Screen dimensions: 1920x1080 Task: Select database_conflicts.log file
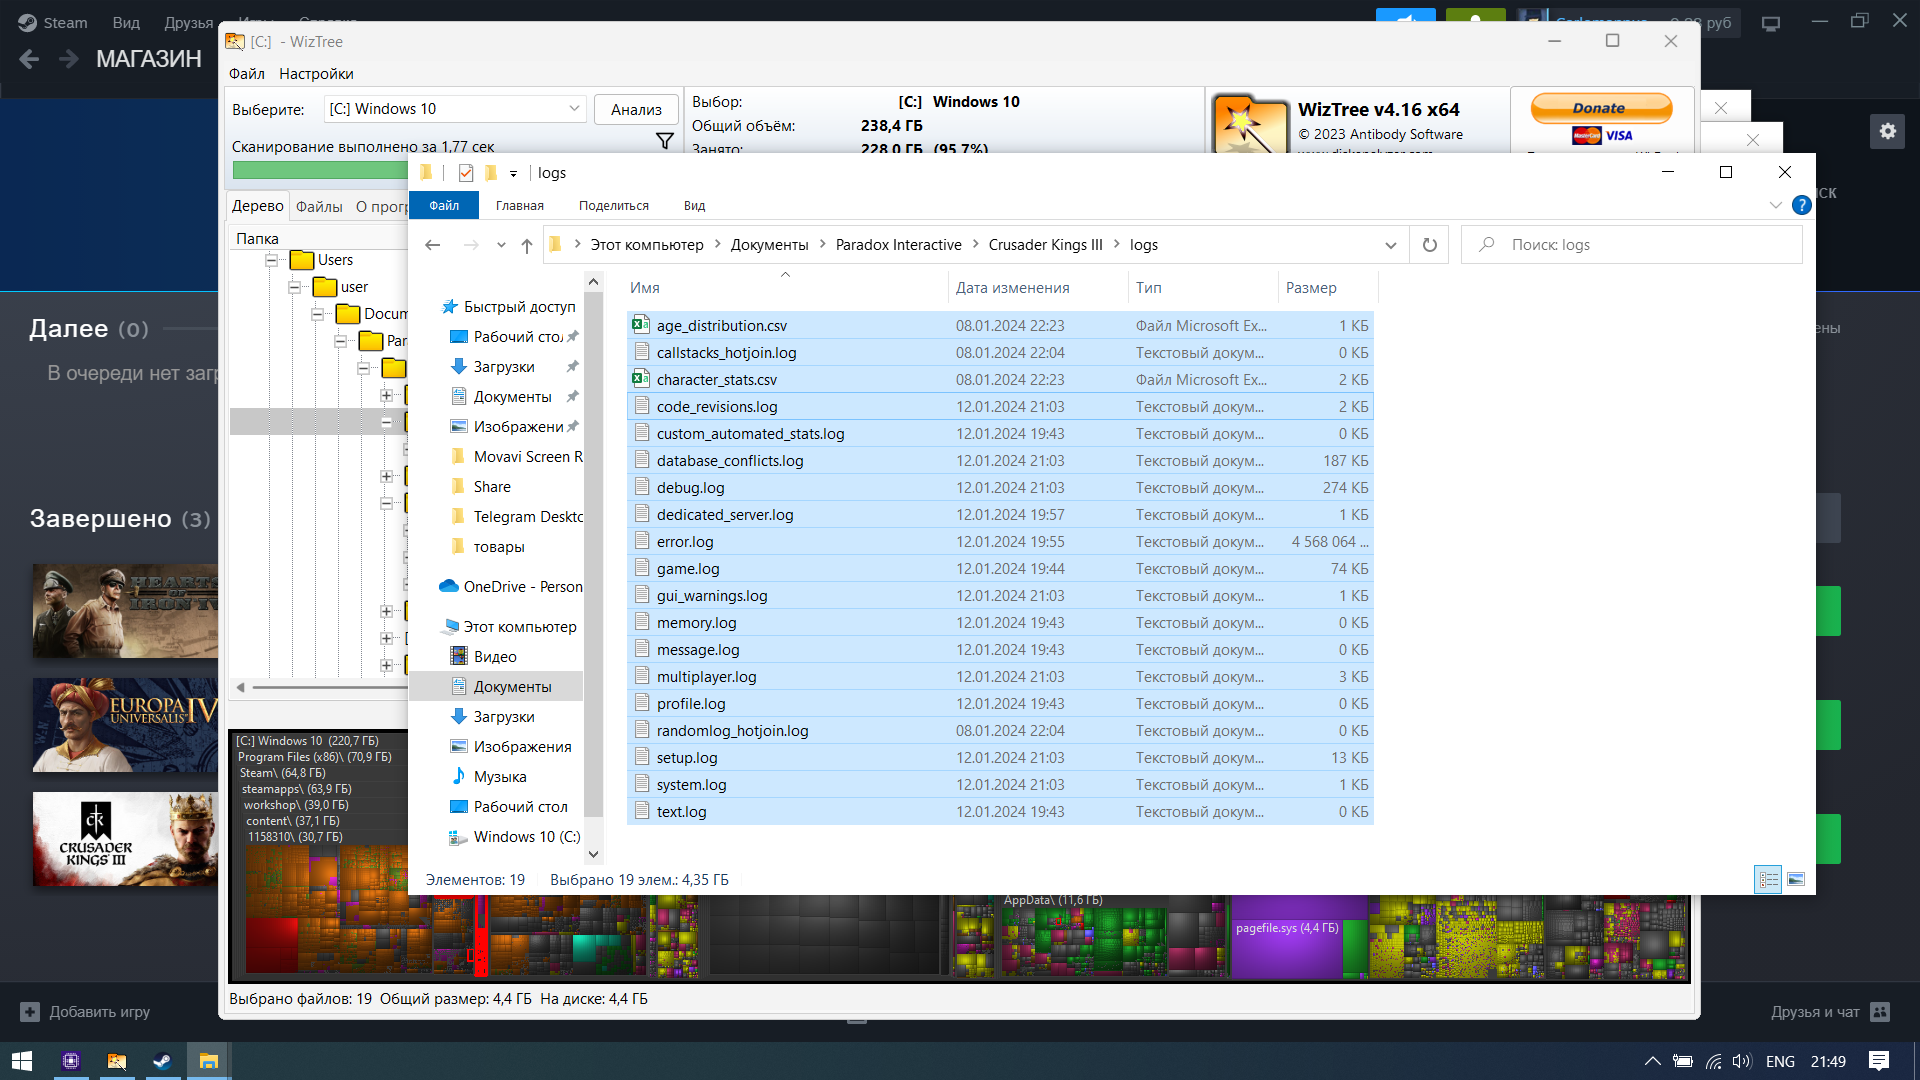1000,461
